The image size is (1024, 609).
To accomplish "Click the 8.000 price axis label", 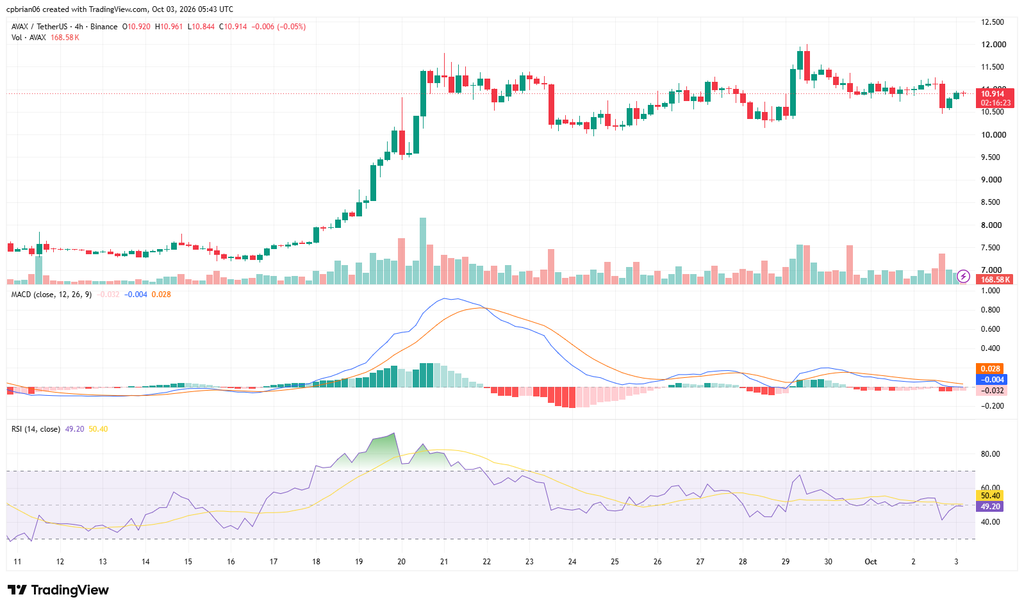I will pos(993,225).
